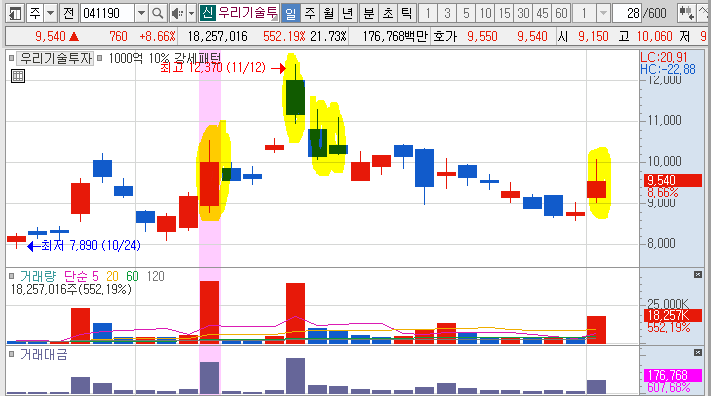Click stock name 우리기술투 label
This screenshot has height=396, width=711.
tap(248, 13)
